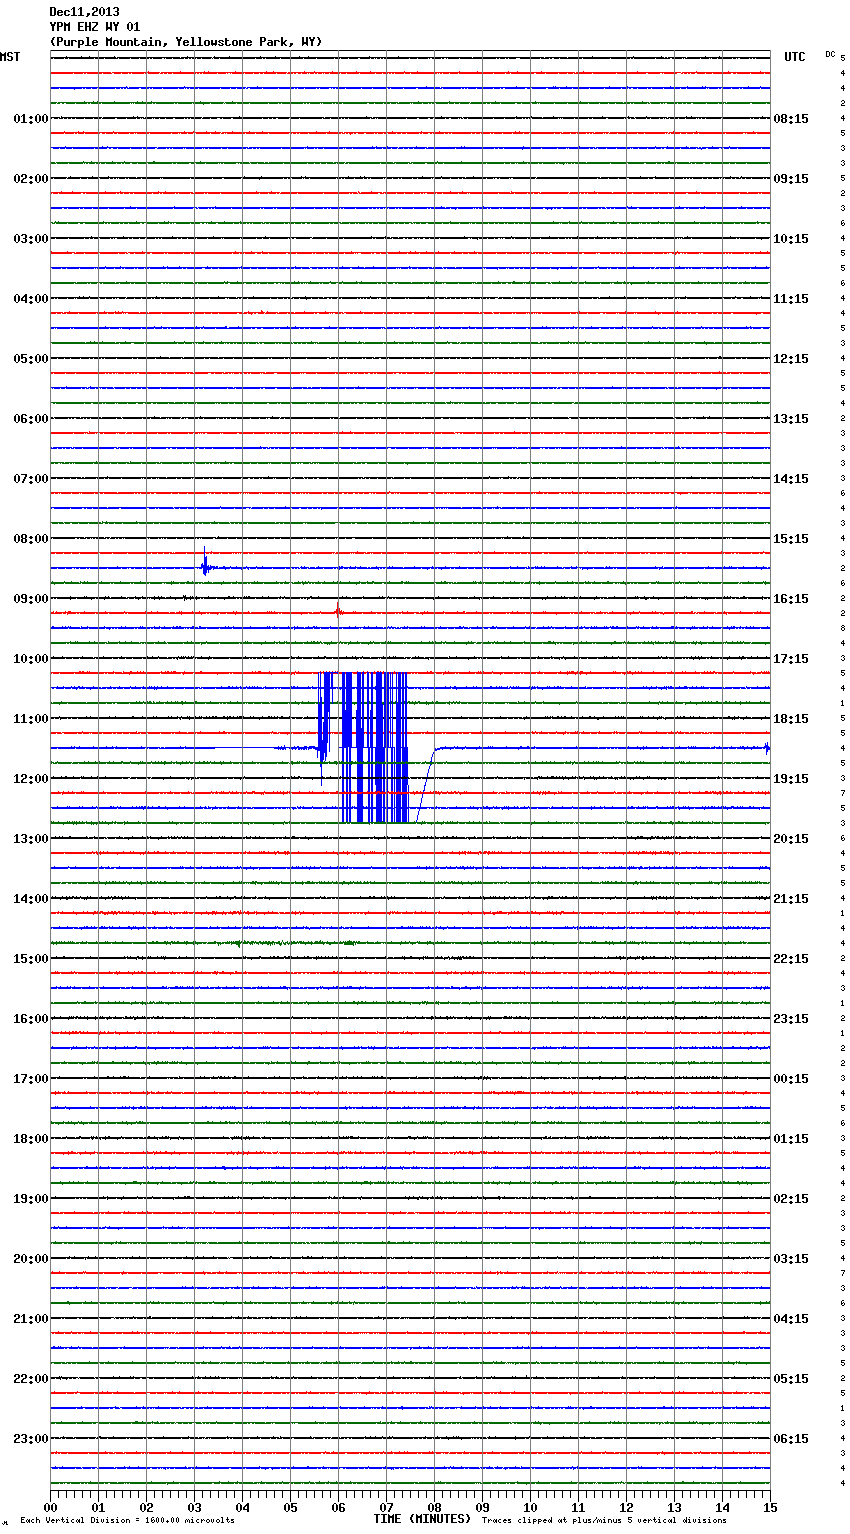Click the Each Vertical Division = 1600.00 microvolts note
This screenshot has height=1534, width=850.
127,1520
